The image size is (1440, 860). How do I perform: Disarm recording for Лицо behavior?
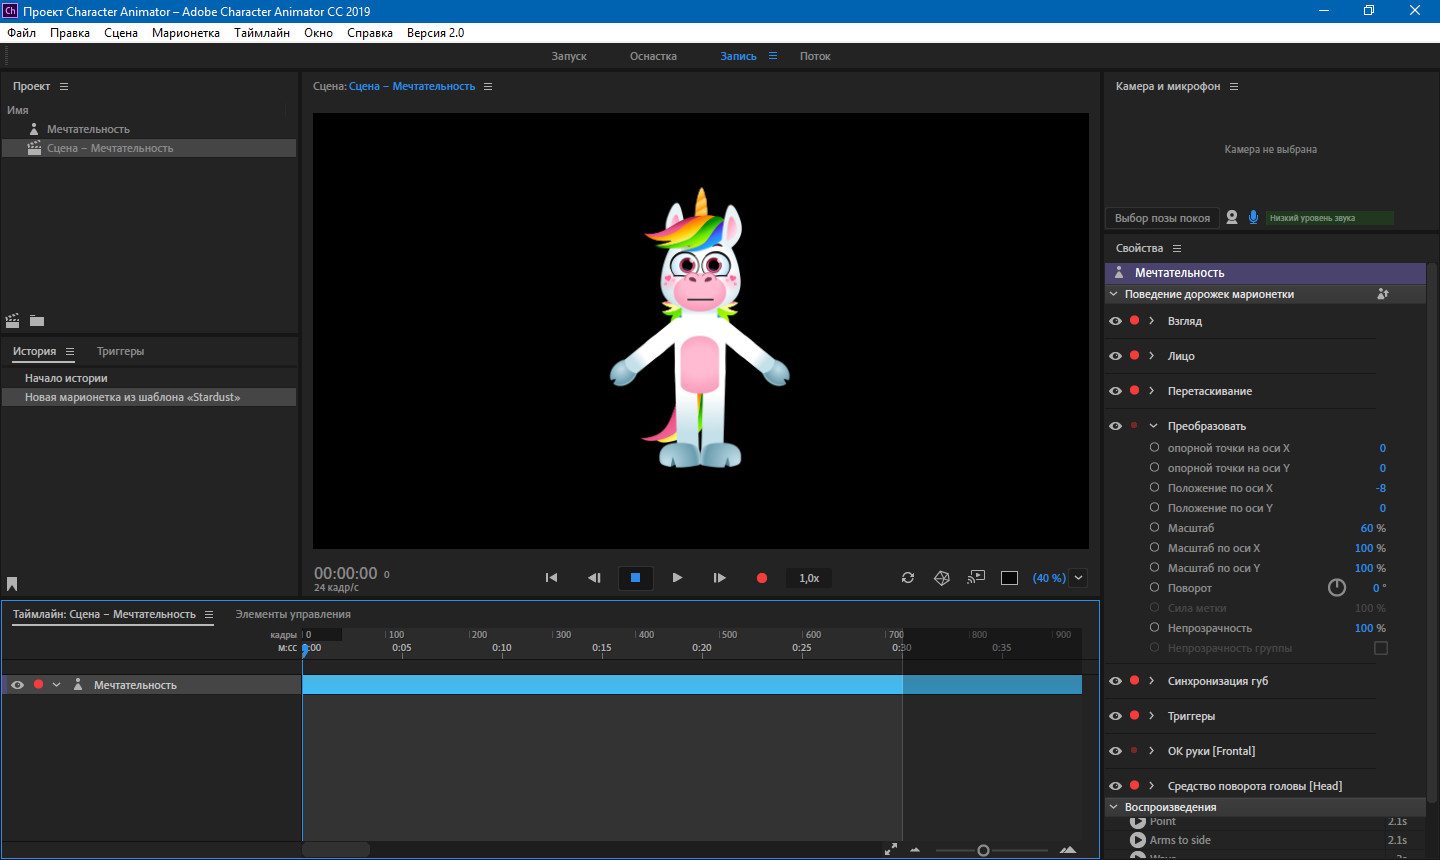pyautogui.click(x=1134, y=355)
